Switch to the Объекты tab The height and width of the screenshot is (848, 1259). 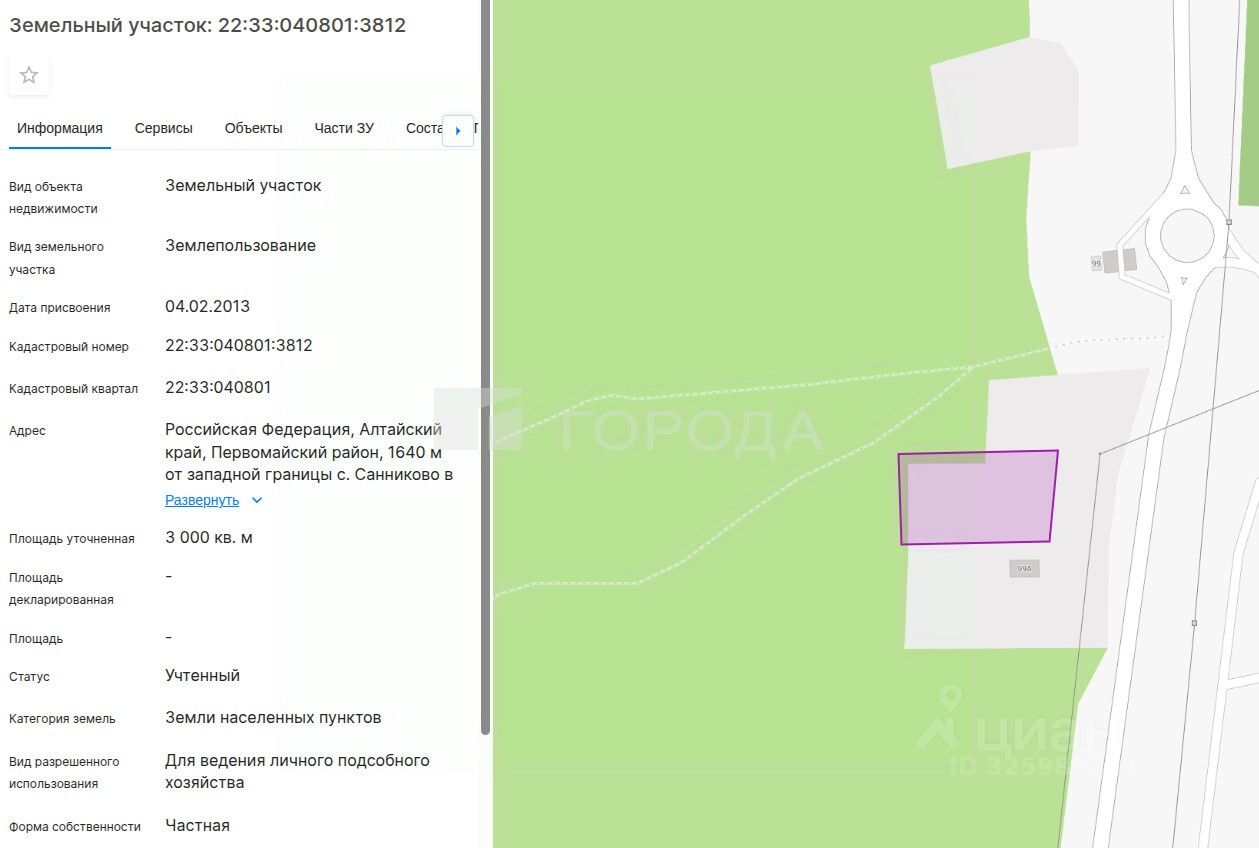point(254,128)
